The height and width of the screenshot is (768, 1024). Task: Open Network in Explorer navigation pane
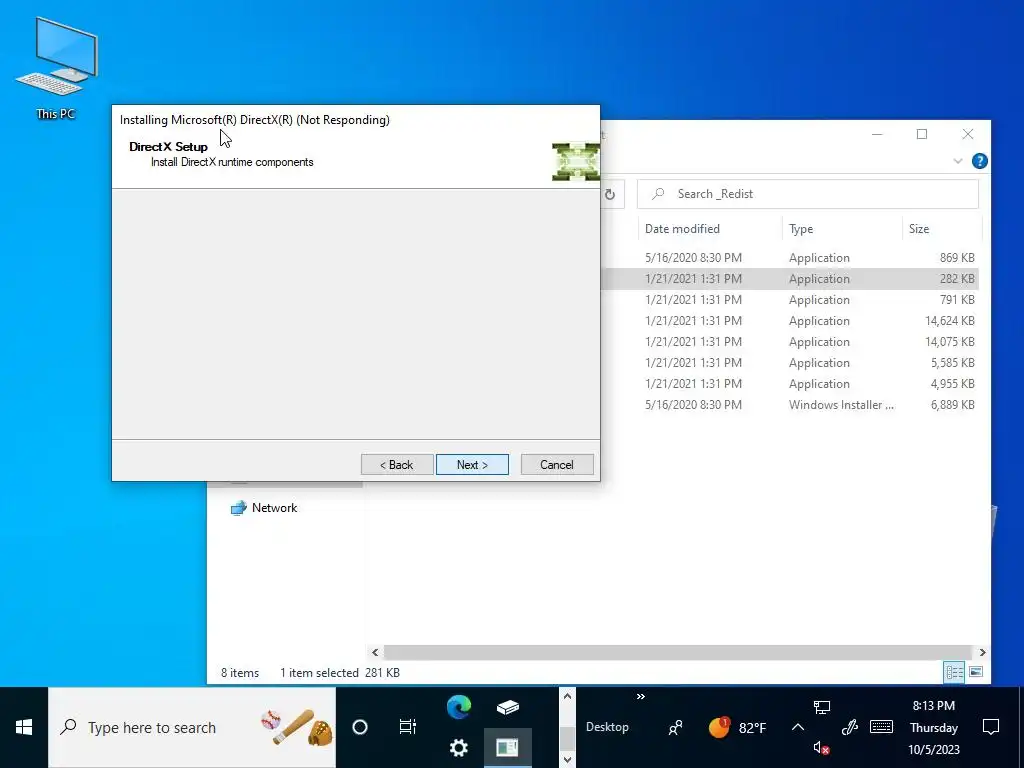(264, 508)
